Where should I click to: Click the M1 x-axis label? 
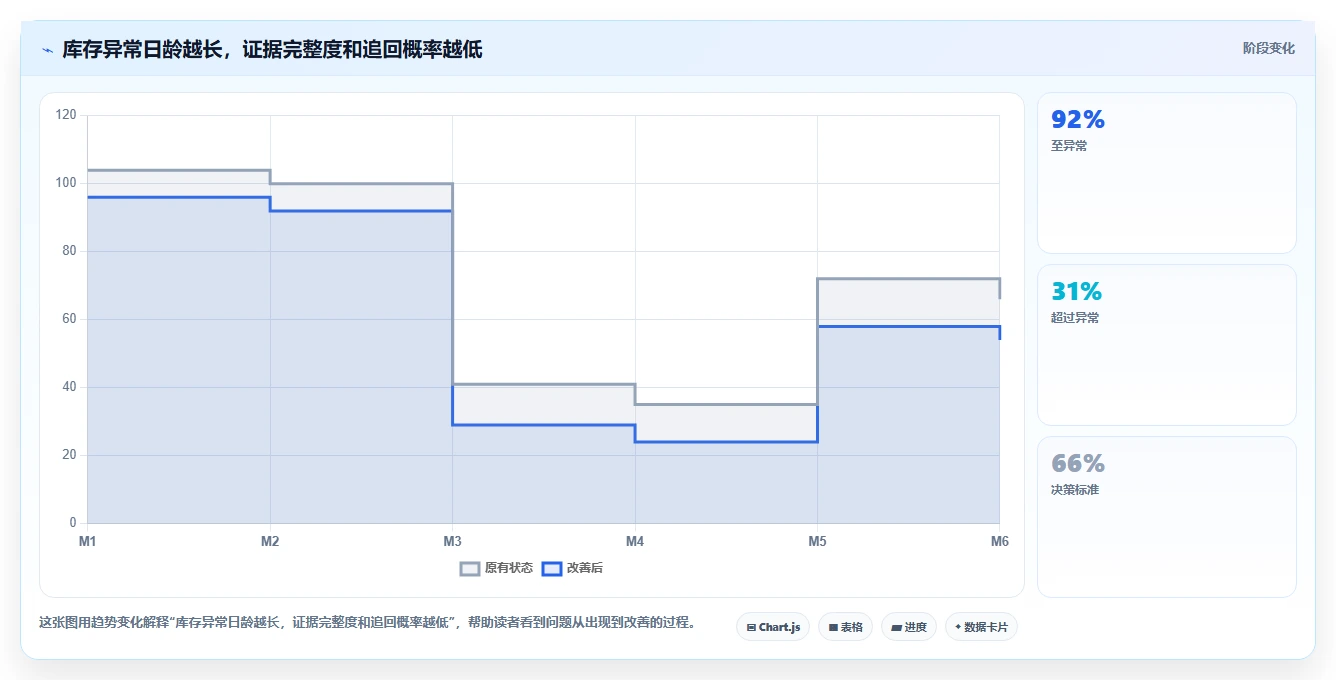[x=88, y=541]
